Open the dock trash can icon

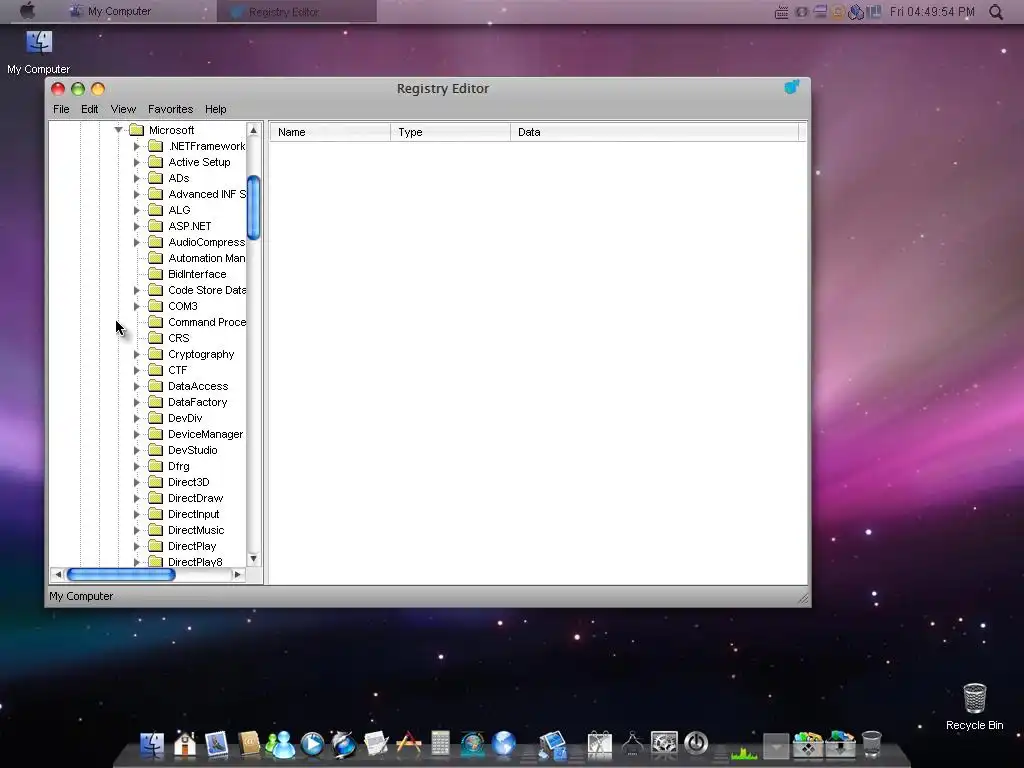872,744
